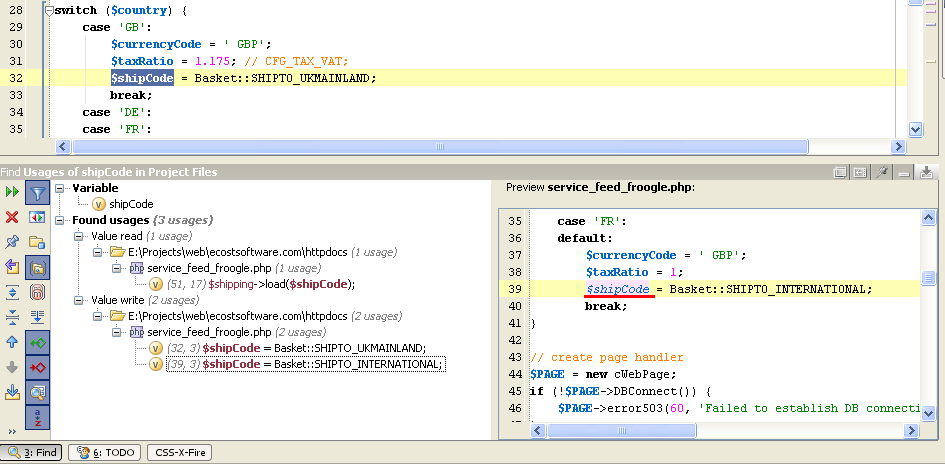Go to next occurrence with gray down arrow
Screen dimensions: 945x464
11,368
